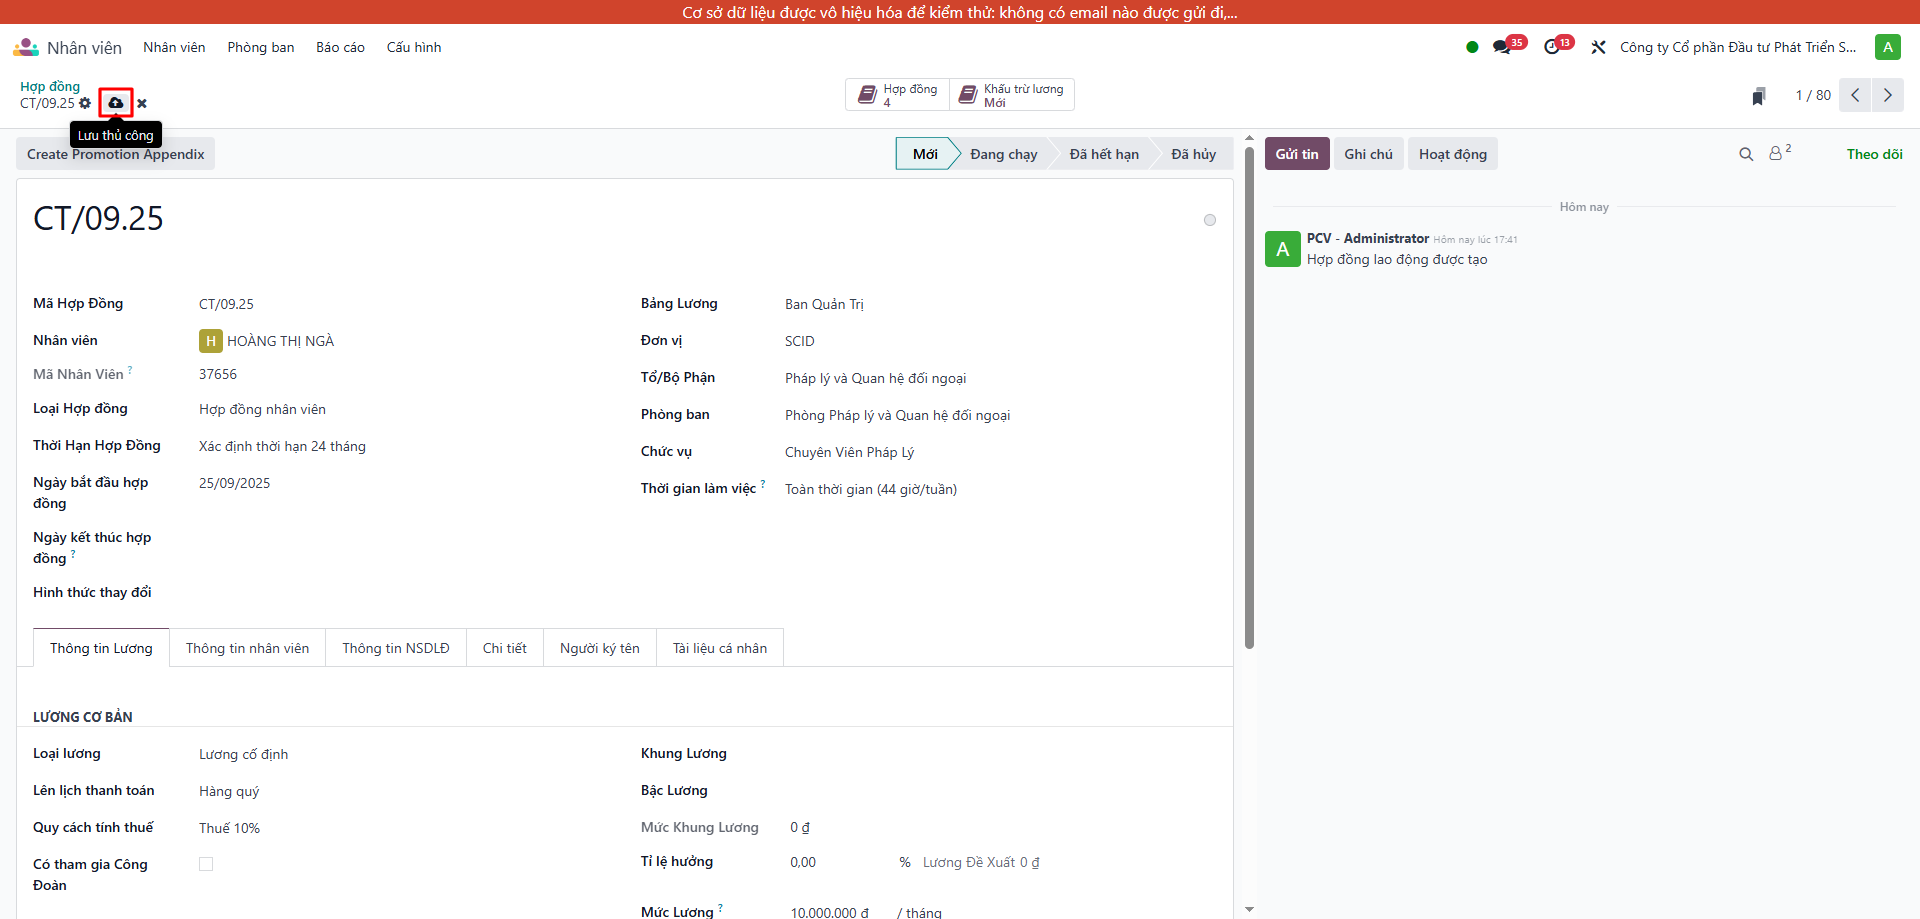The image size is (1920, 919).
Task: Open the company switcher Công ty Cổ phần Đầu tư
Action: coord(1738,47)
